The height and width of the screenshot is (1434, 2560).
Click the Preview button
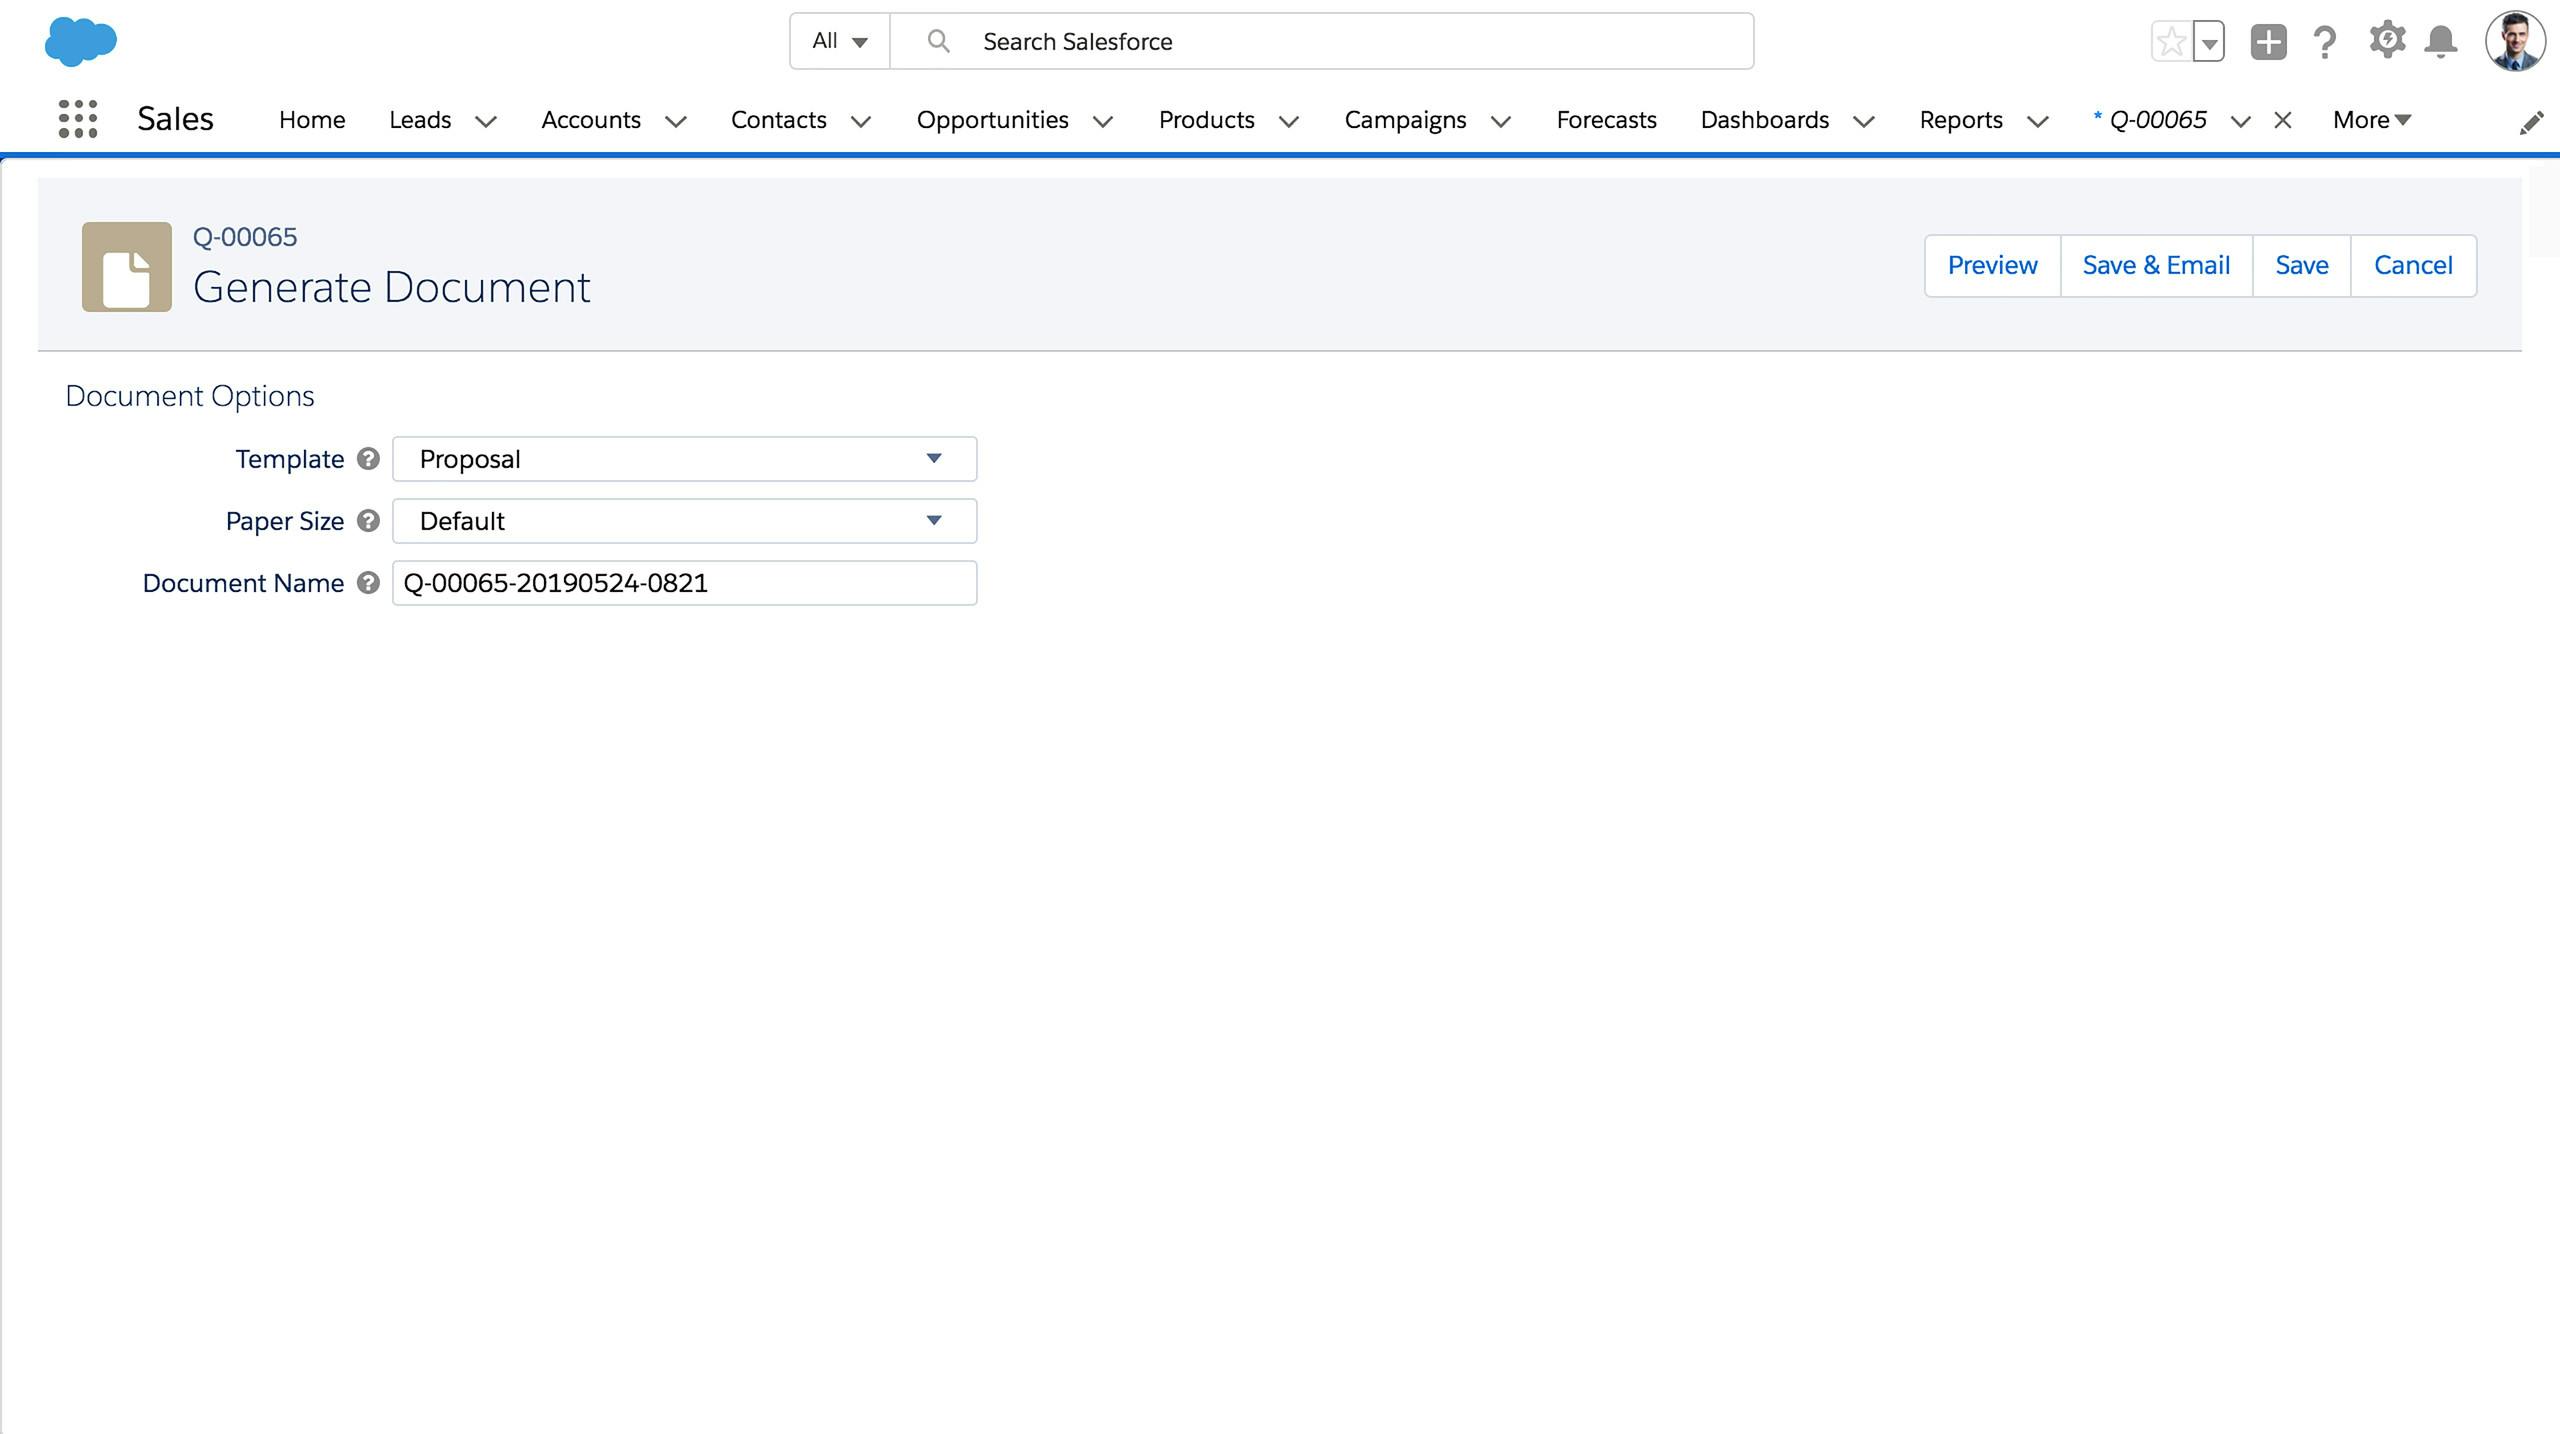coord(1993,265)
